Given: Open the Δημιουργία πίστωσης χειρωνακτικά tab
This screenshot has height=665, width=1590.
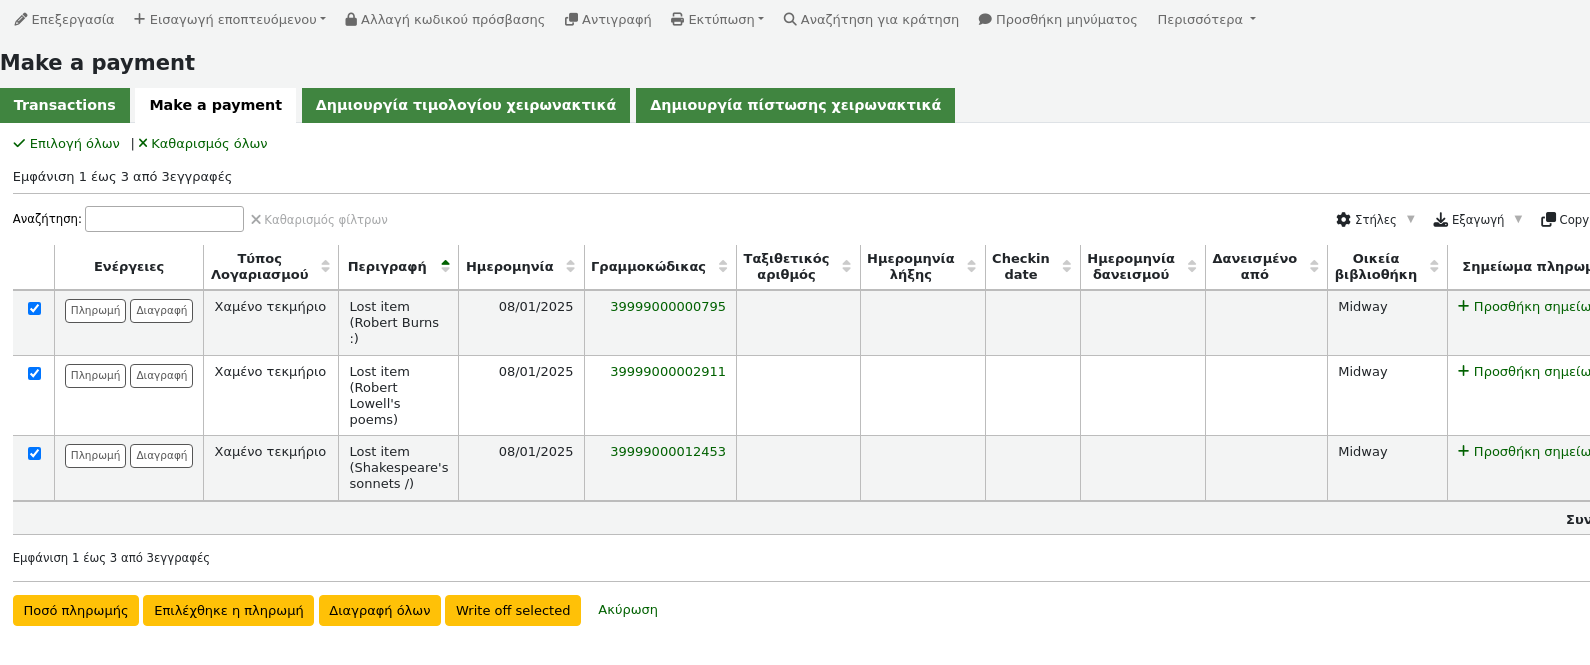Looking at the screenshot, I should (x=795, y=105).
